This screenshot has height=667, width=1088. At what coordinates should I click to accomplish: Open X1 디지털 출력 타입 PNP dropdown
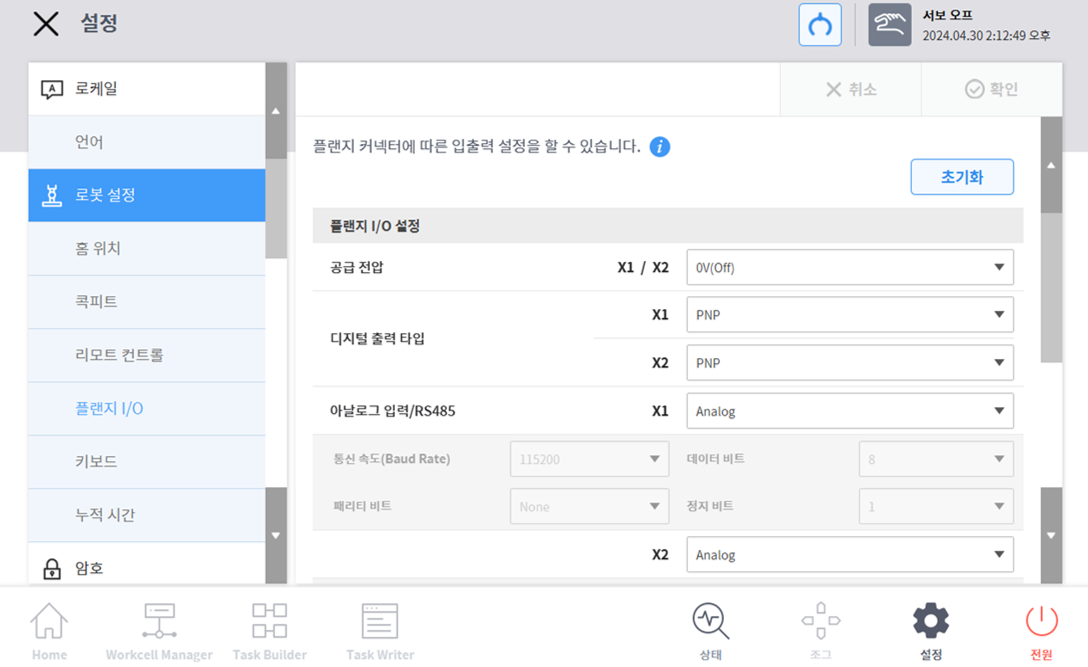tap(849, 315)
